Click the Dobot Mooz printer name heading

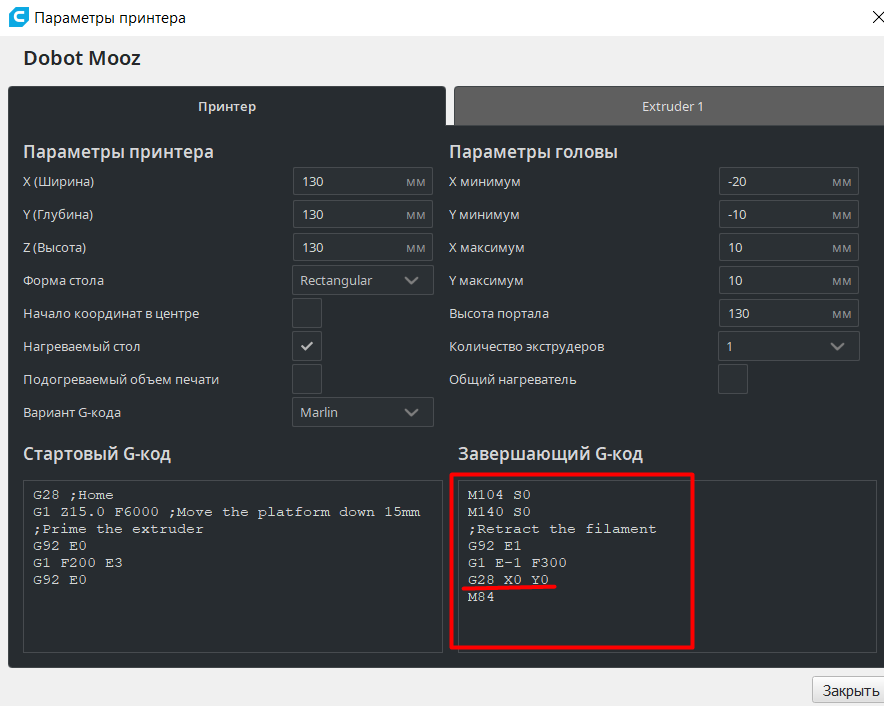pyautogui.click(x=82, y=58)
